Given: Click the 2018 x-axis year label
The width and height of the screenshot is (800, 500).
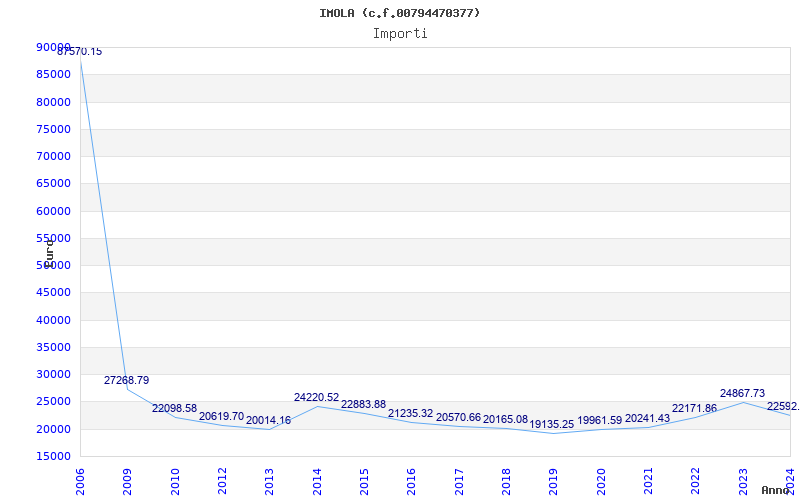Looking at the screenshot, I should 506,482.
